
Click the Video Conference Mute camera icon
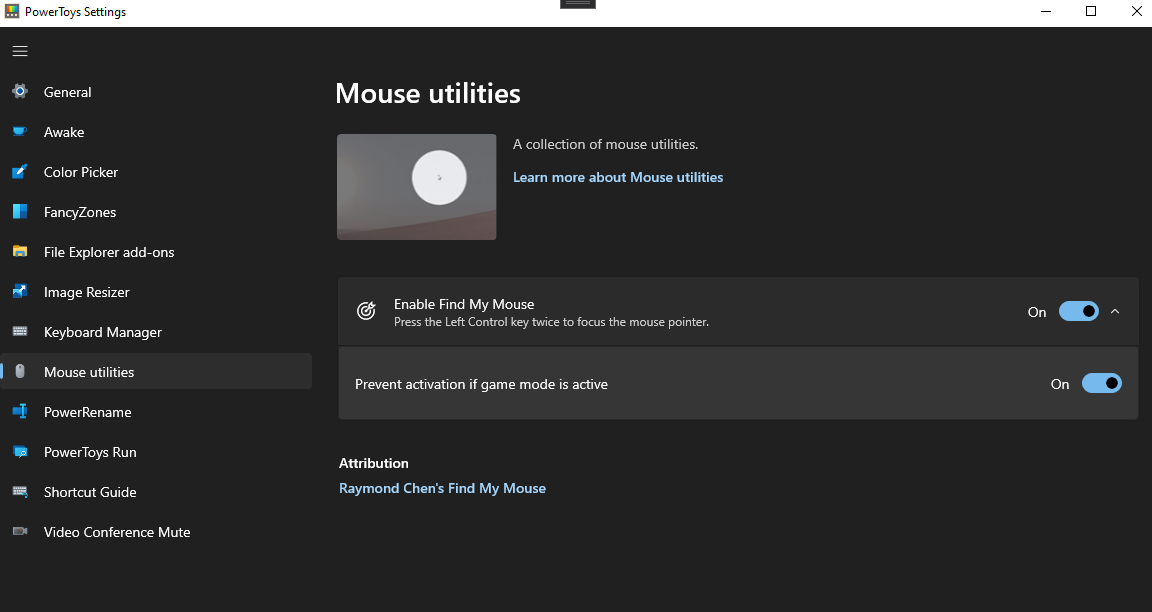pos(20,531)
